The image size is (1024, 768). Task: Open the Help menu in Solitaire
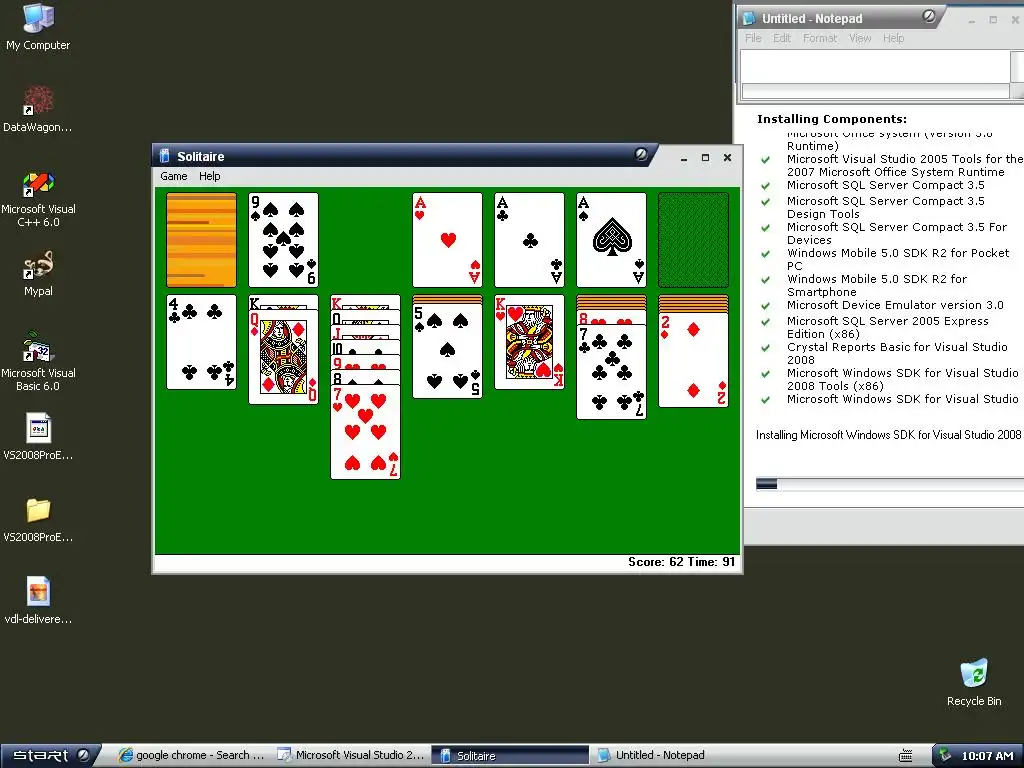point(210,176)
